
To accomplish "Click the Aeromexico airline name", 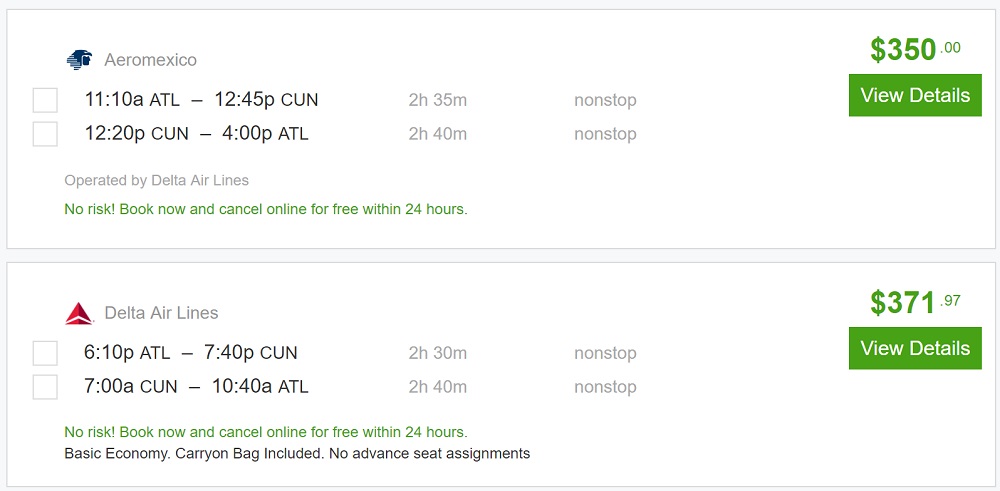I will tap(150, 60).
